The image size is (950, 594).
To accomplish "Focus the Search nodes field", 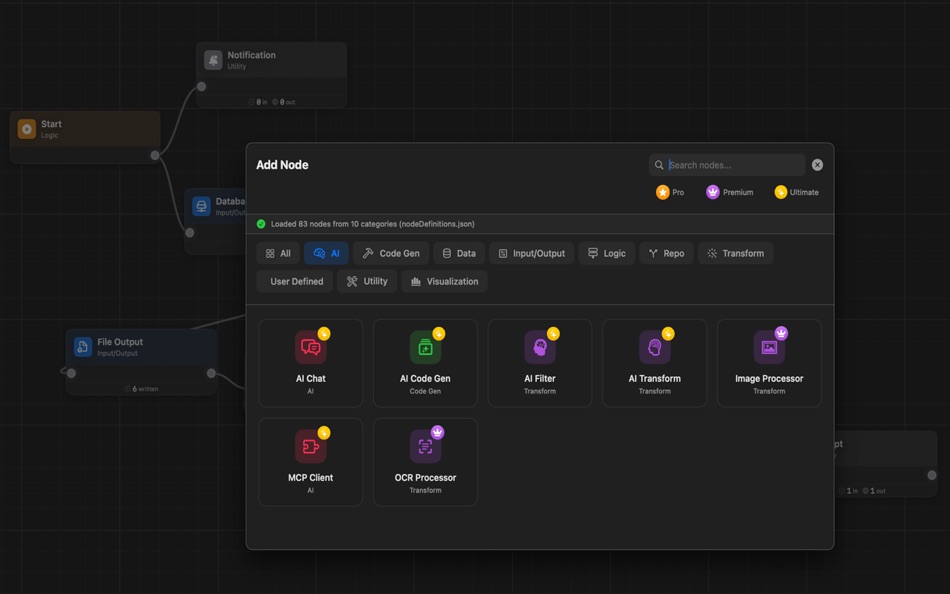I will [727, 165].
